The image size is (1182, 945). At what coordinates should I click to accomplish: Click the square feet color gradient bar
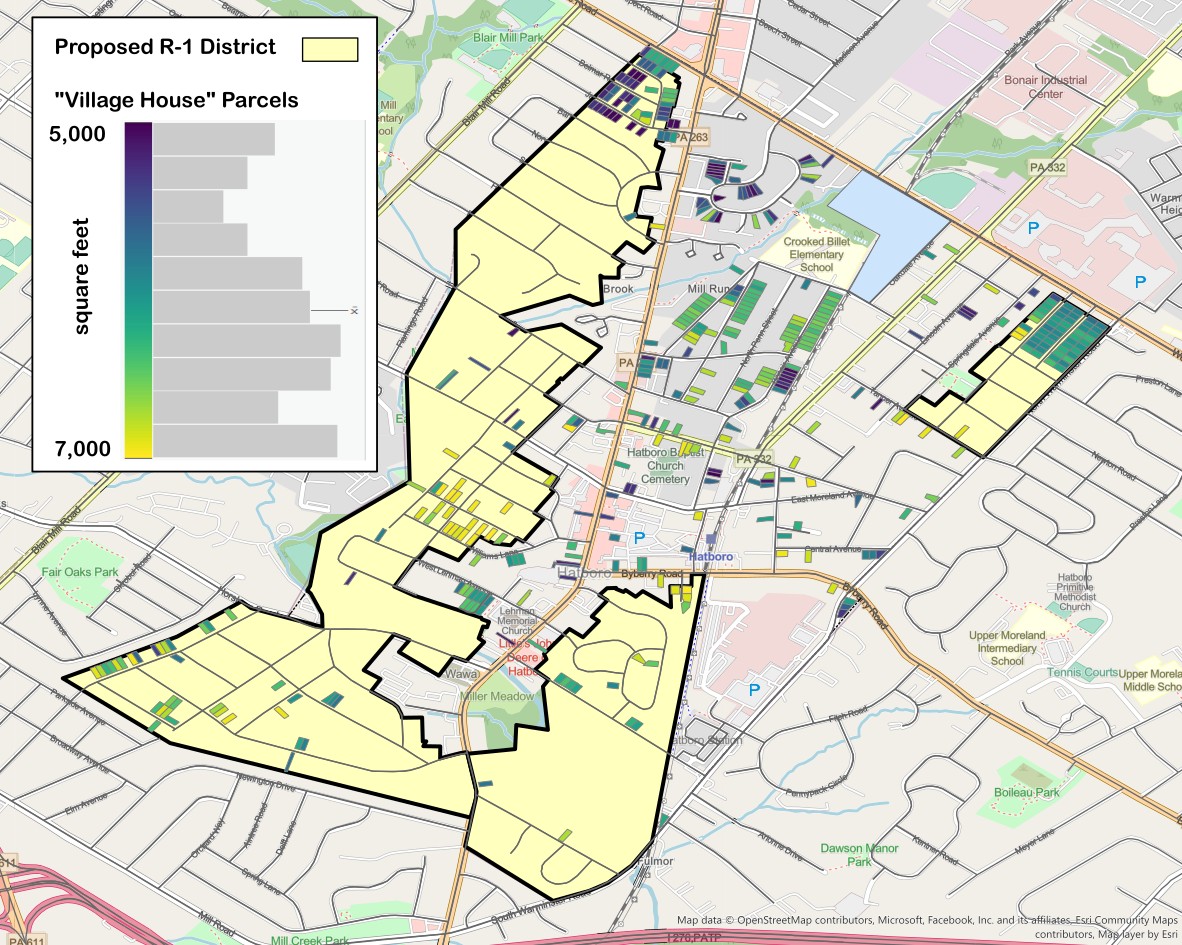point(138,290)
